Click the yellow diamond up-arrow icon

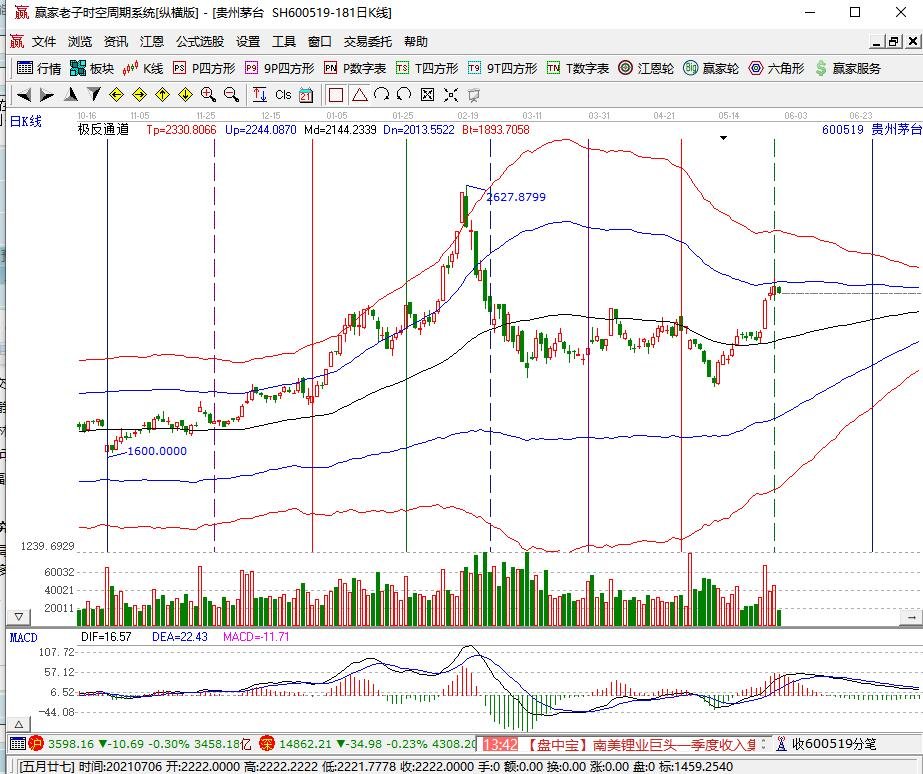162,95
